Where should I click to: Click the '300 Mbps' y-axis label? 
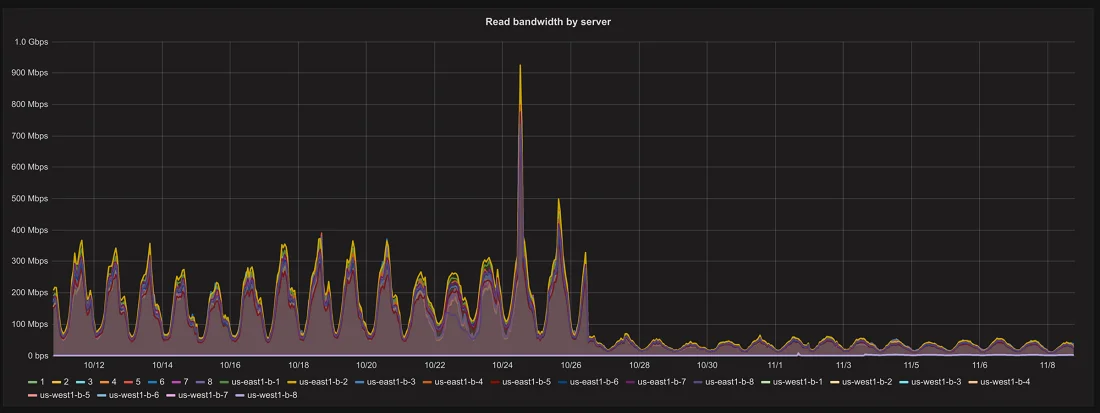(x=32, y=262)
